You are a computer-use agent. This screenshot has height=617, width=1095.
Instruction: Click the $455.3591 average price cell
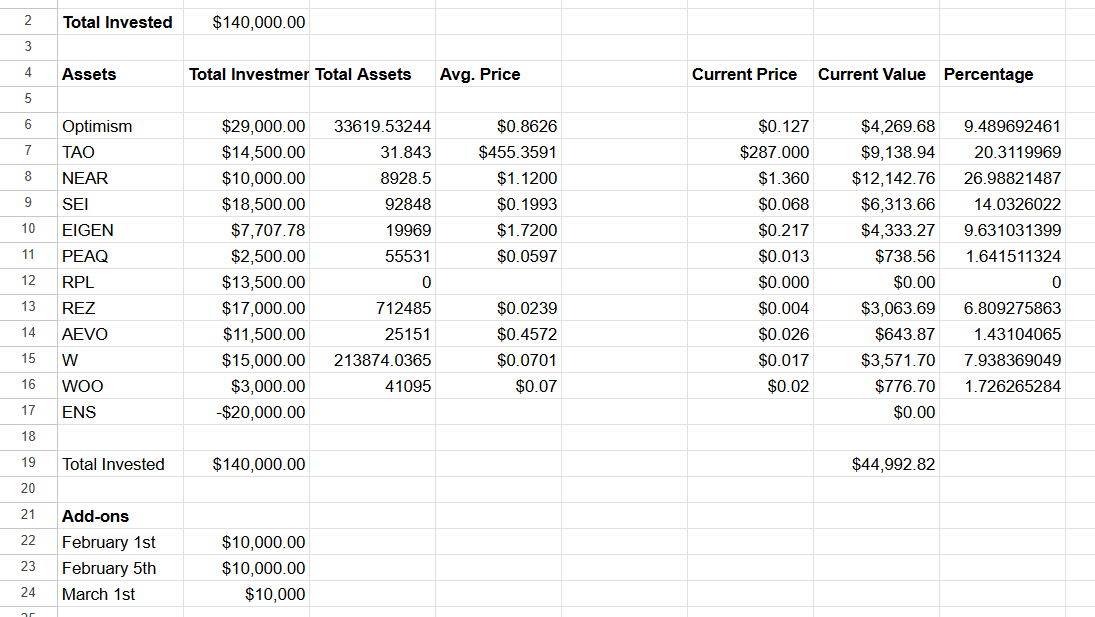pyautogui.click(x=498, y=152)
